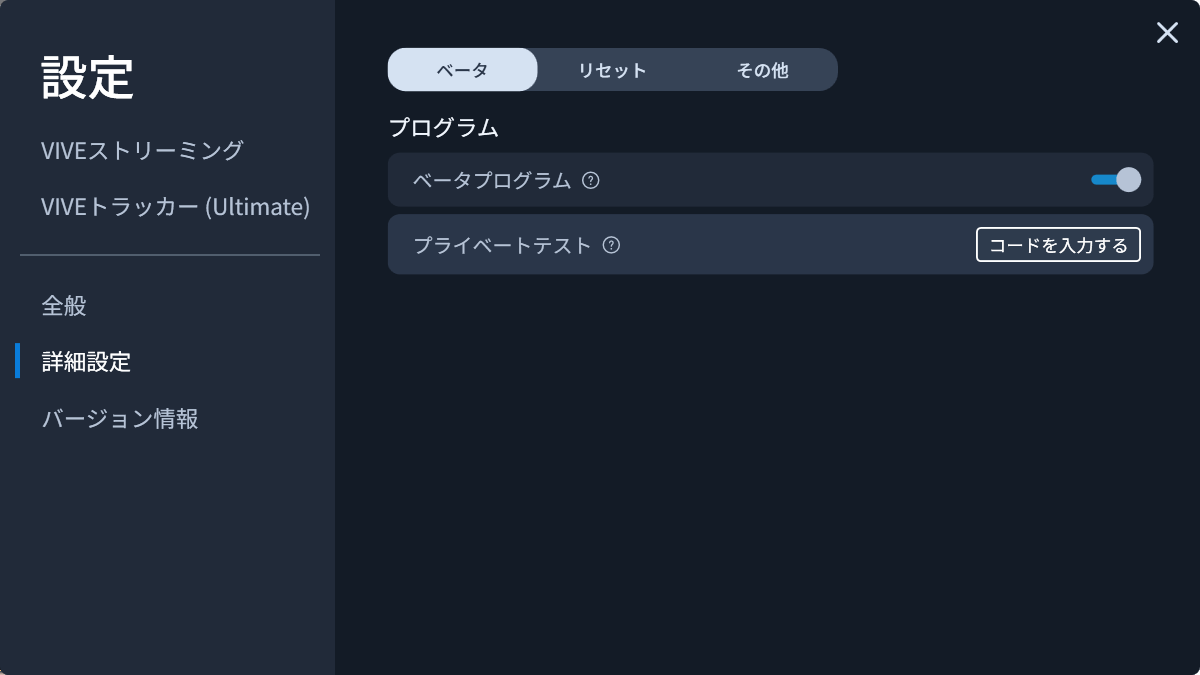Select VIVEトラッカー (Ultimate) in sidebar
Screen dimensions: 1200x675
coord(175,207)
